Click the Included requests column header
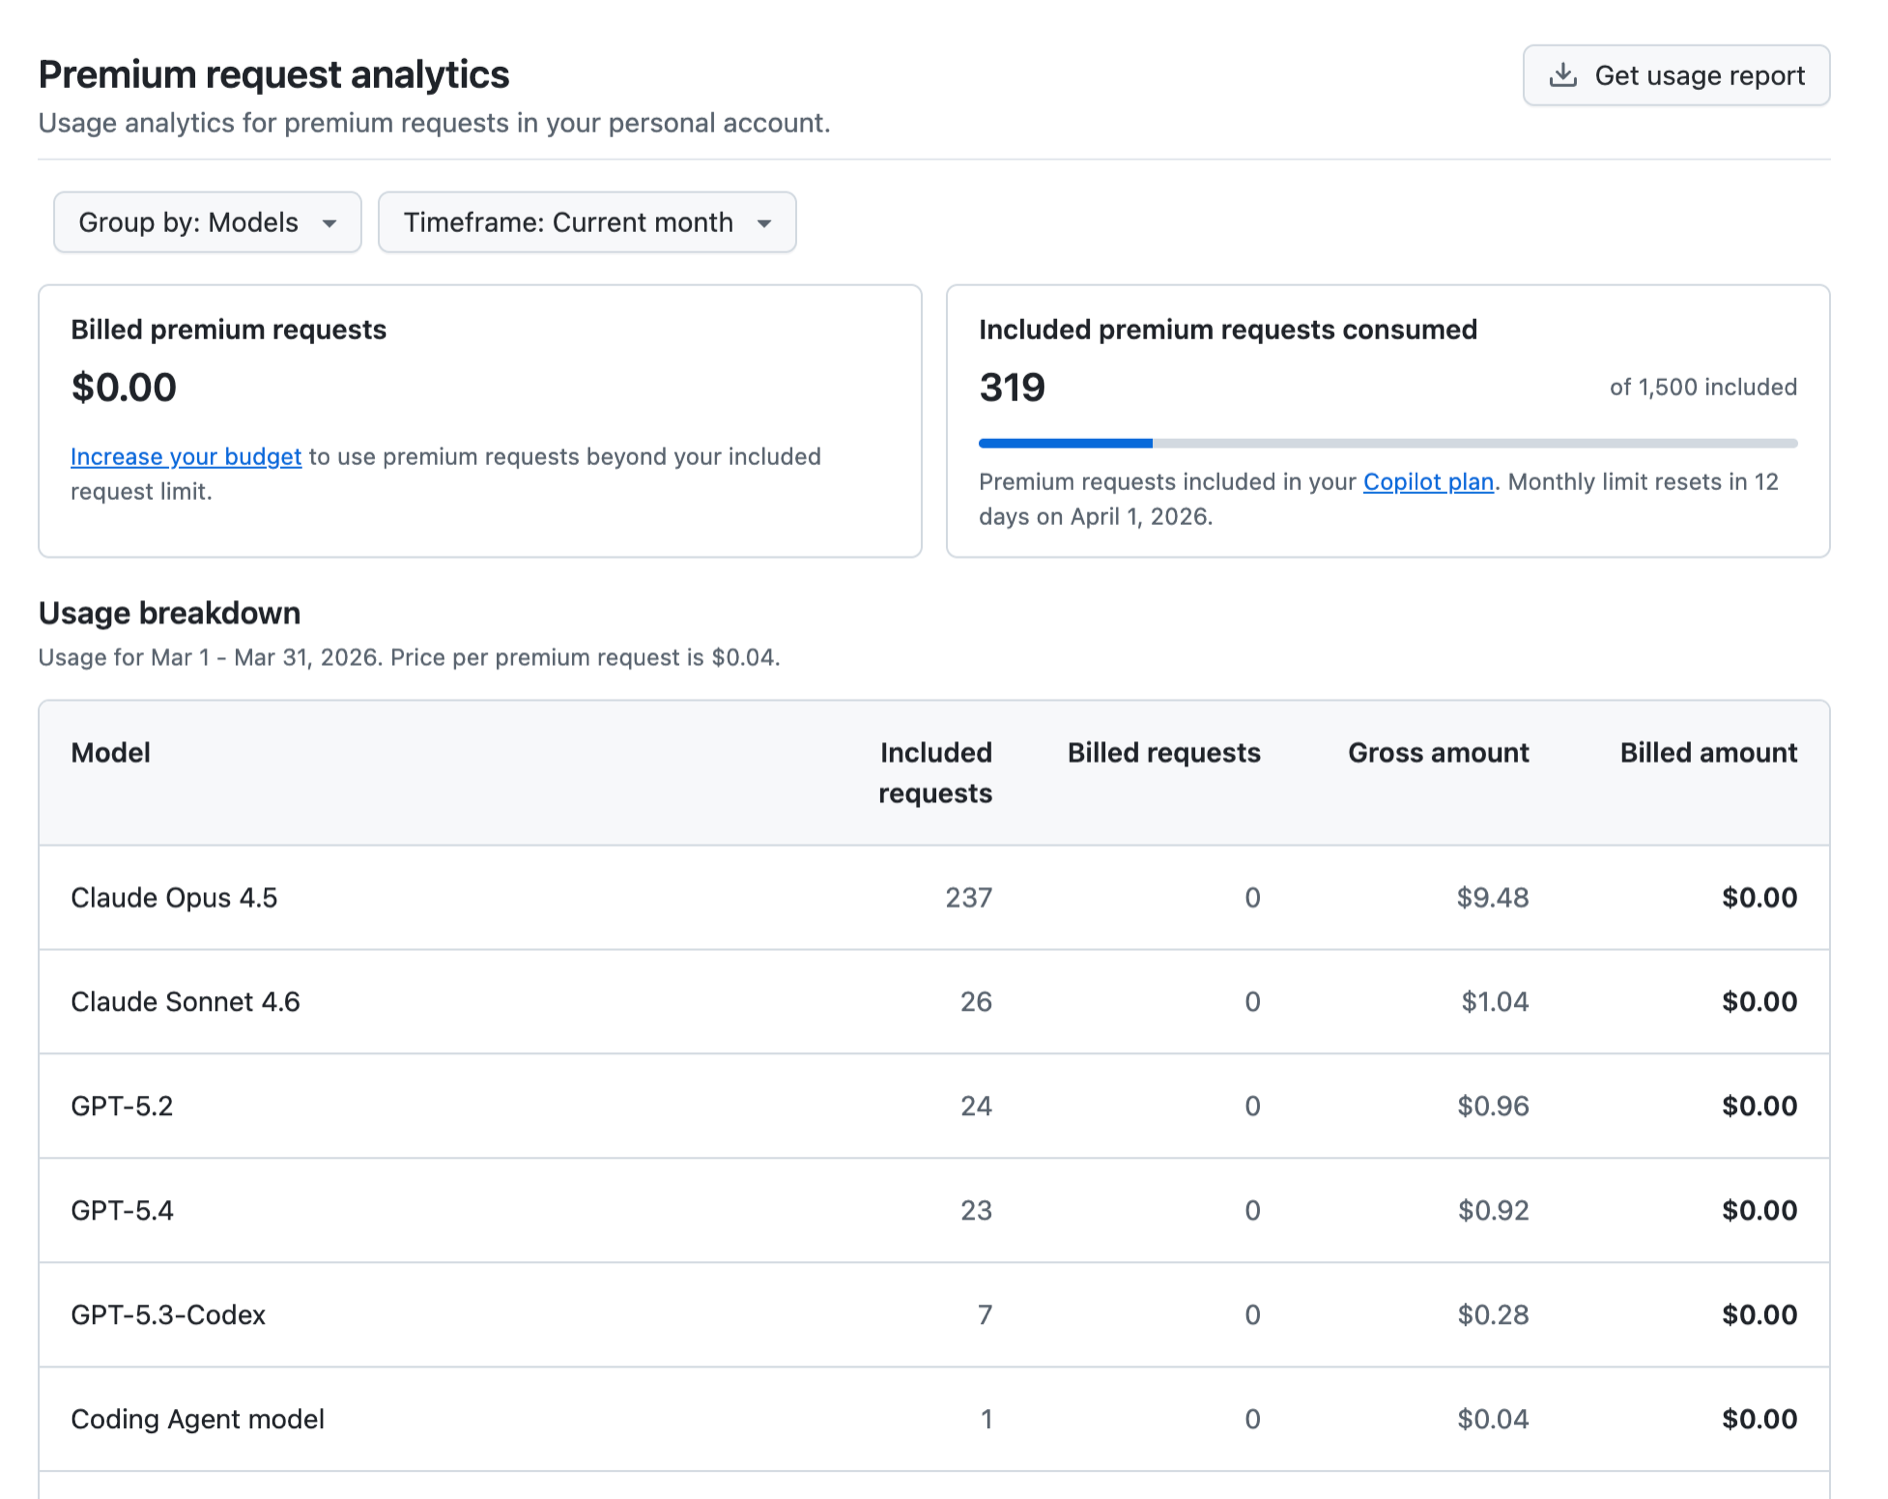Screen dimensions: 1888x1499 935,773
